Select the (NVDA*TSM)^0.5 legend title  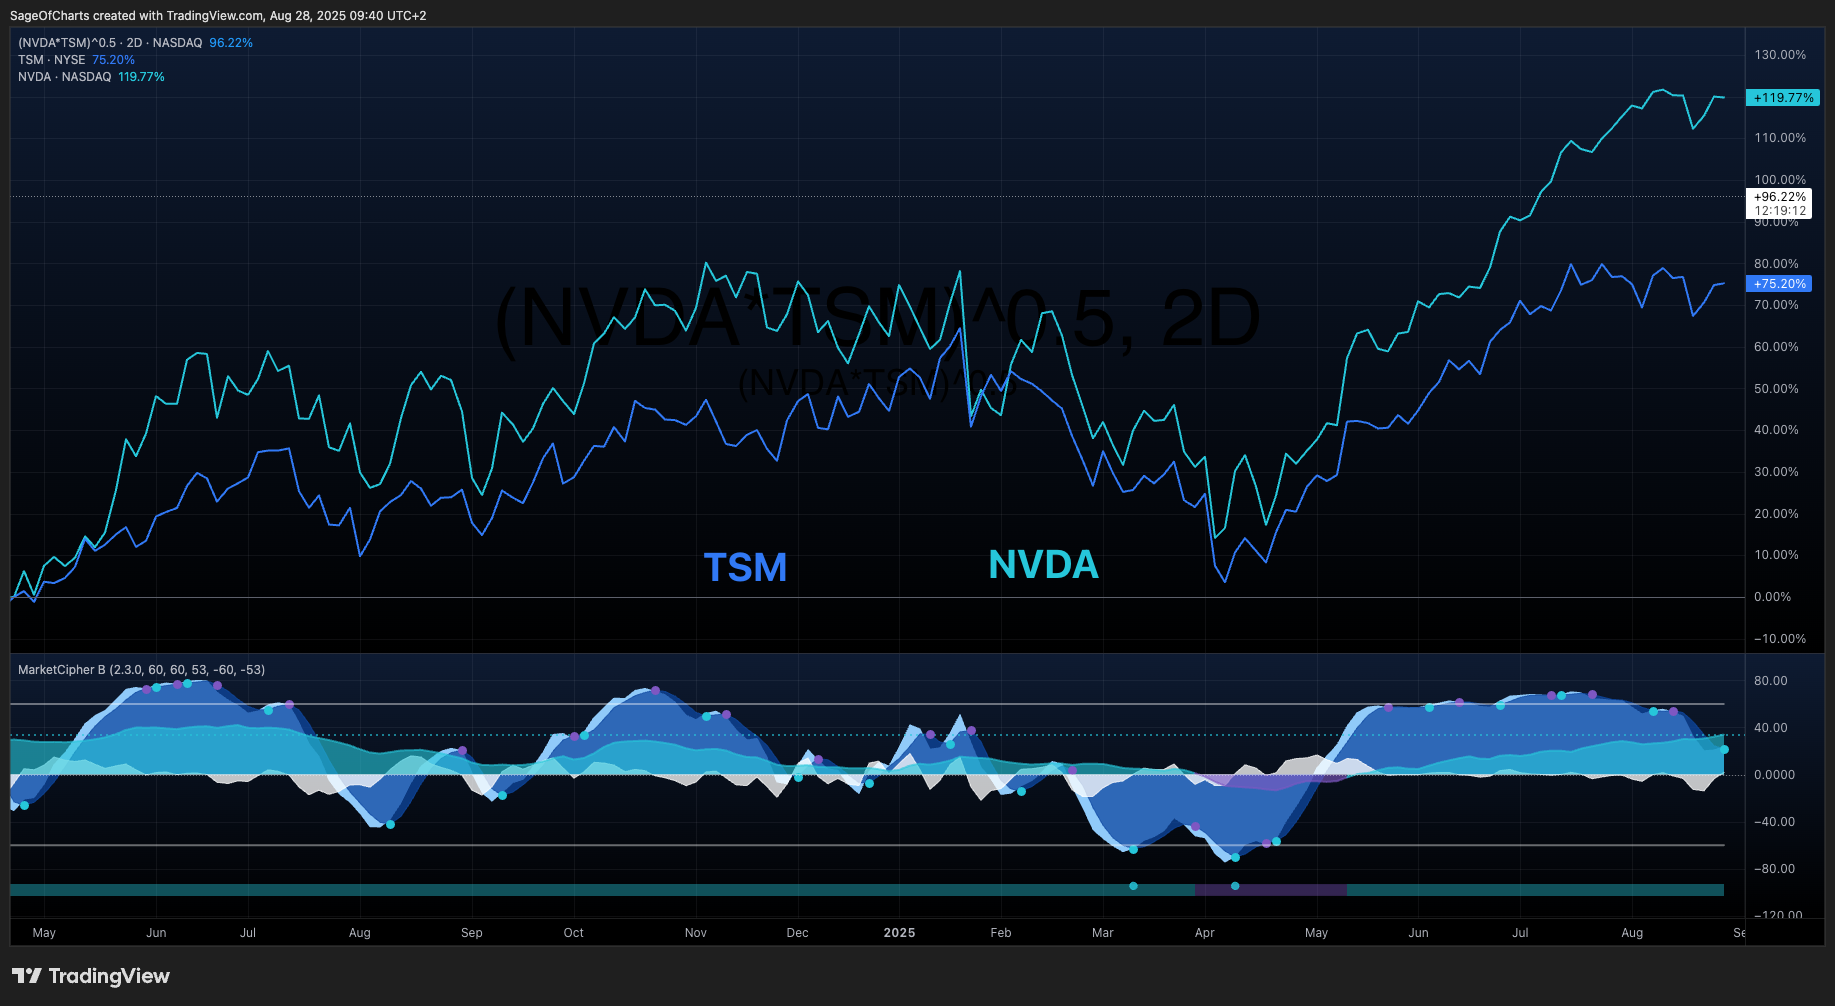pyautogui.click(x=110, y=43)
